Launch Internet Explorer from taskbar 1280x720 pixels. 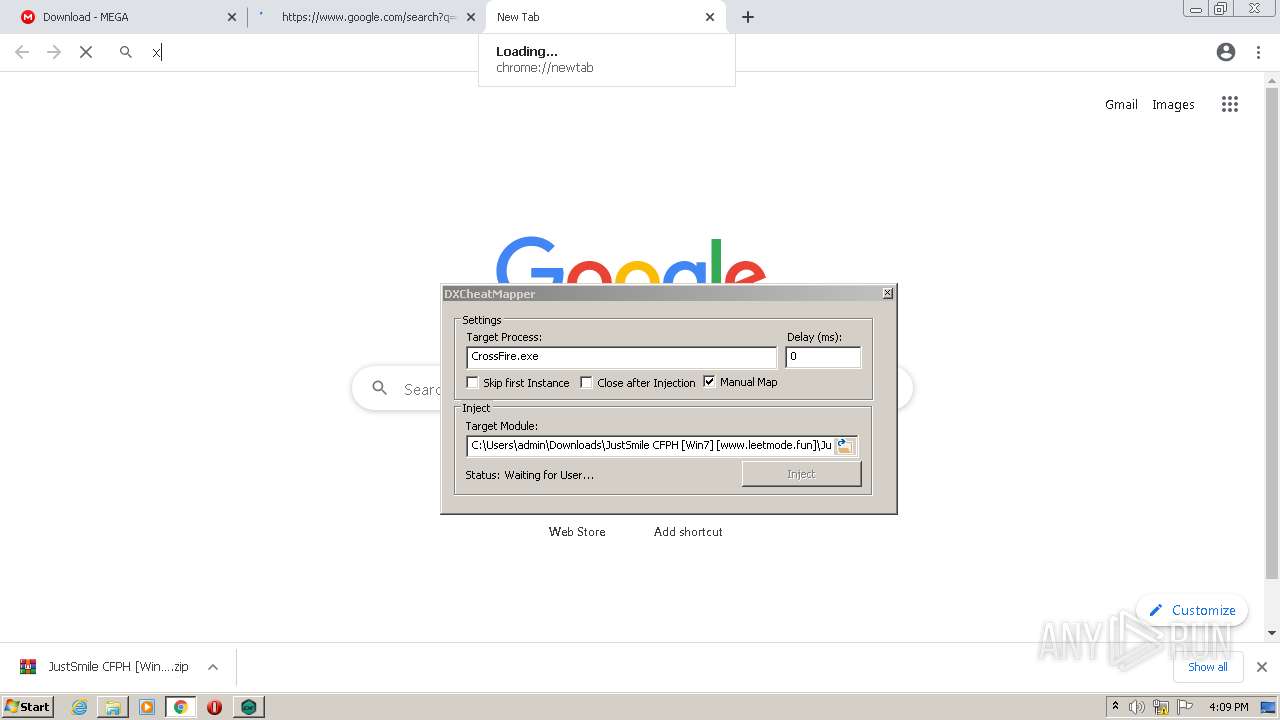(x=80, y=707)
